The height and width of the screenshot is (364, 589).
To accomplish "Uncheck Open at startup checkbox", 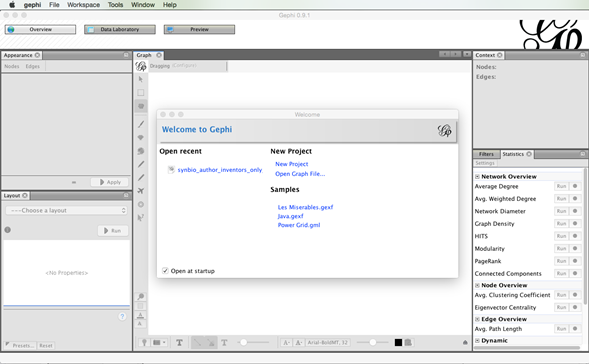I will 165,270.
